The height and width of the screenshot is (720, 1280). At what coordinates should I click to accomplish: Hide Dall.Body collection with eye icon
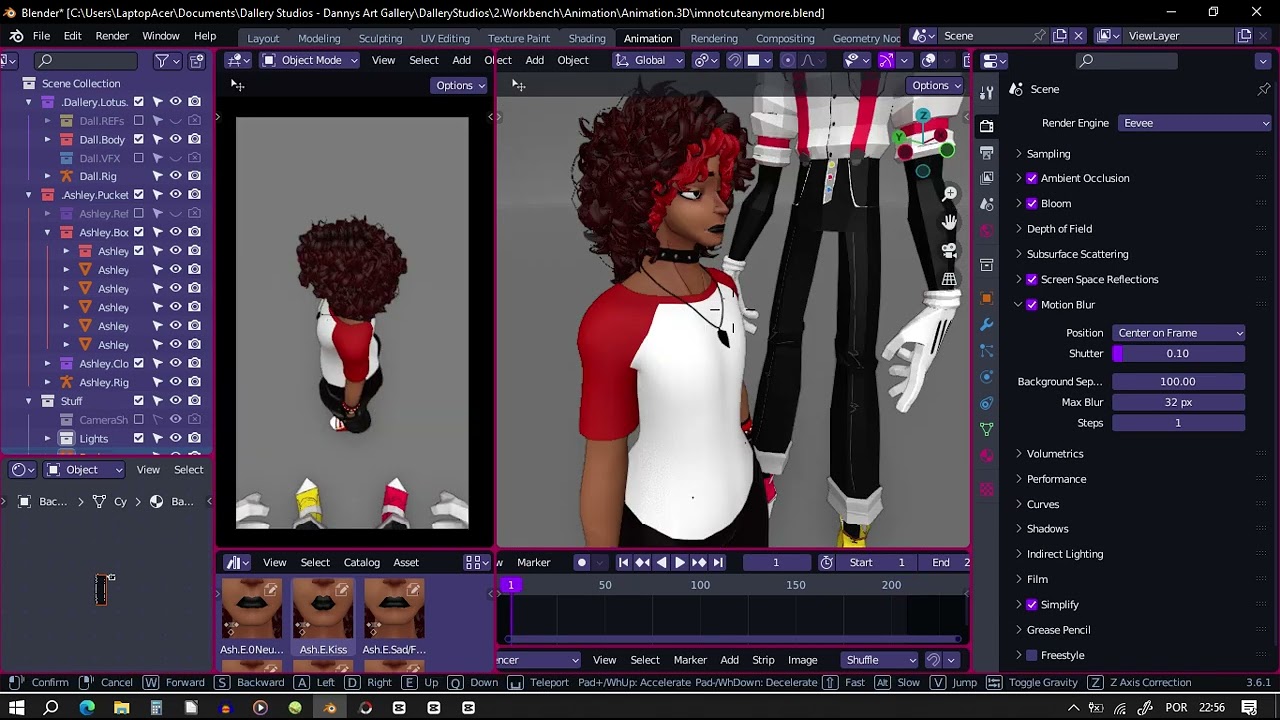[176, 139]
